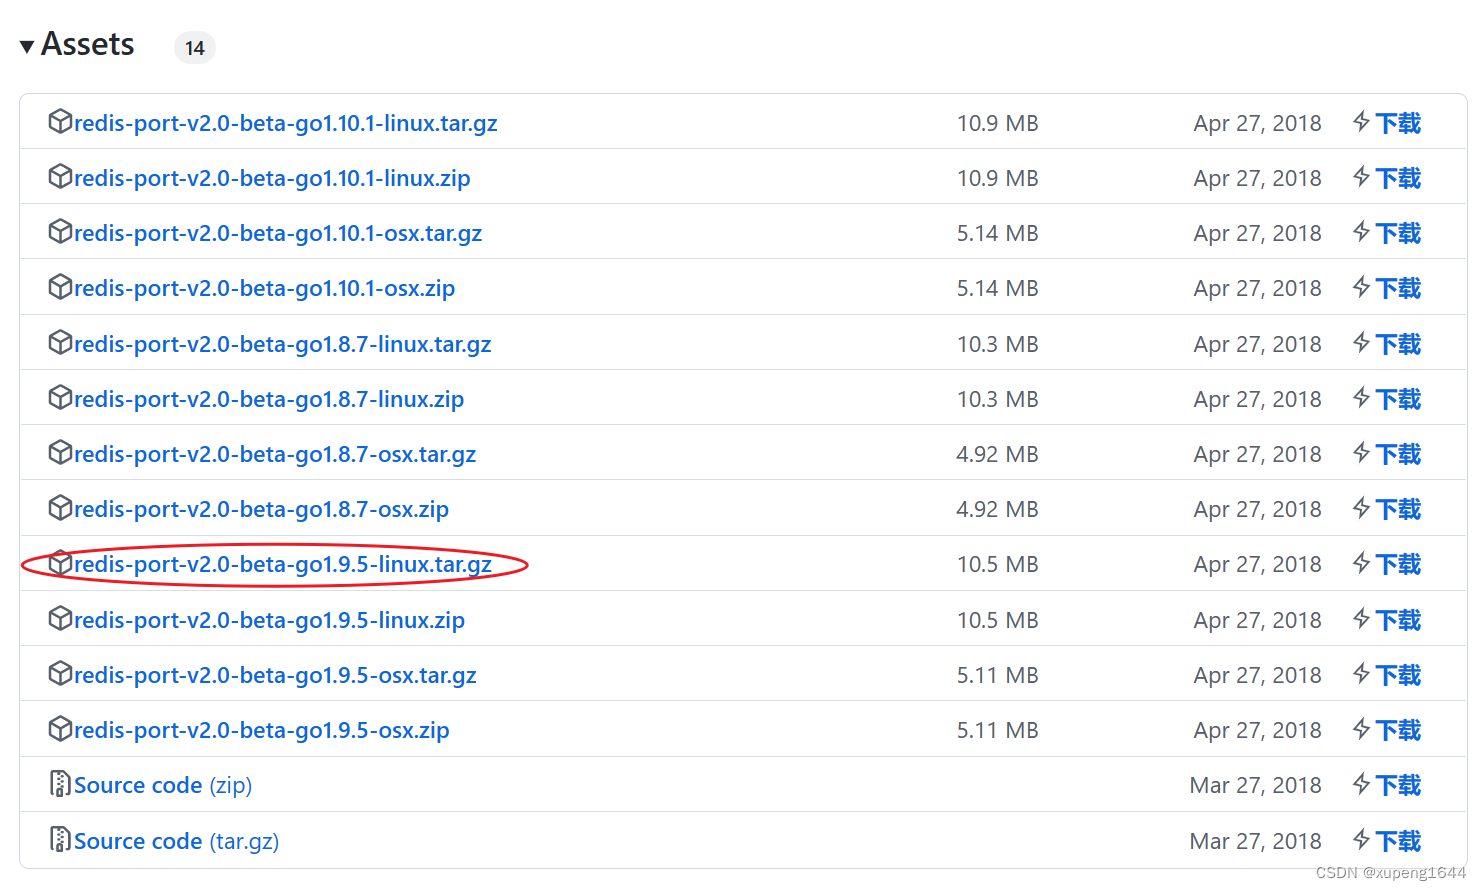Viewport: 1482px width, 891px height.
Task: Open redis-port-v2.0-beta-go1.10.1-osx.zip link
Action: [x=265, y=288]
